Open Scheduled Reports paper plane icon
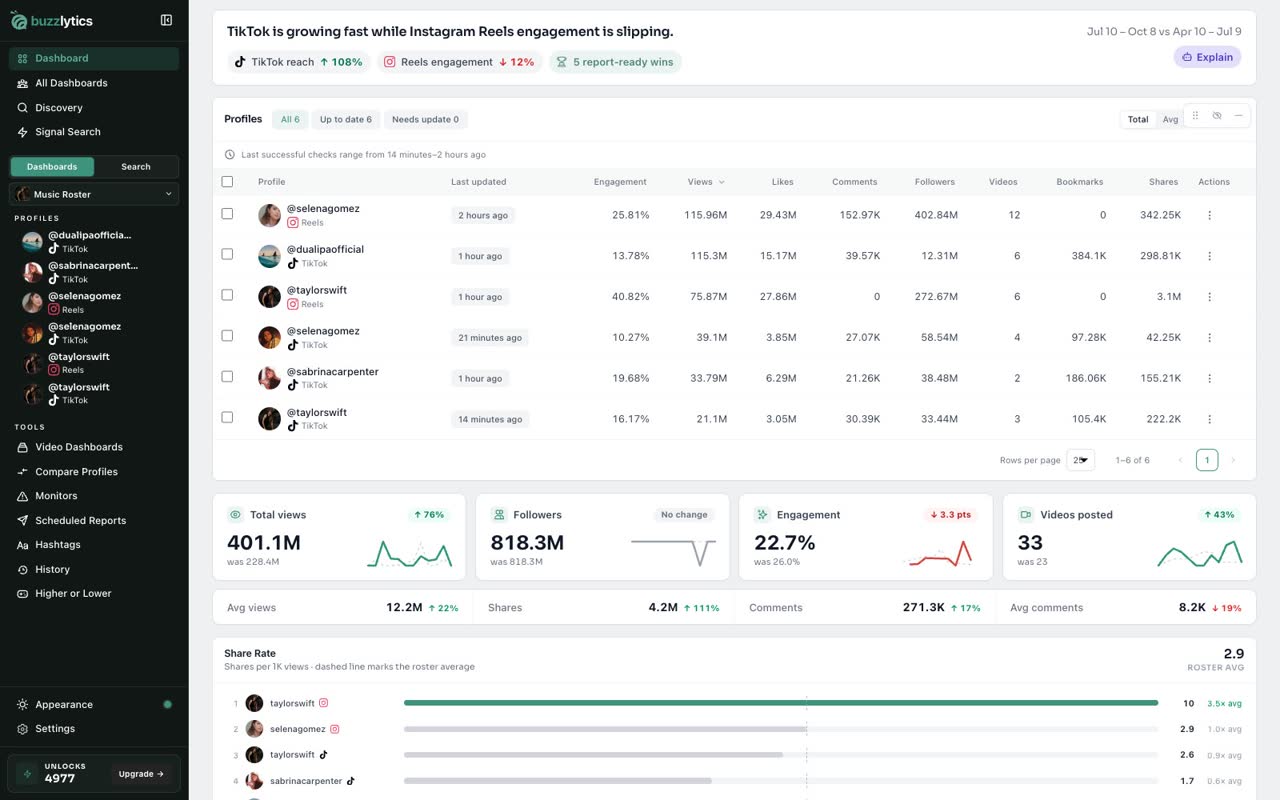The height and width of the screenshot is (800, 1280). (x=23, y=521)
